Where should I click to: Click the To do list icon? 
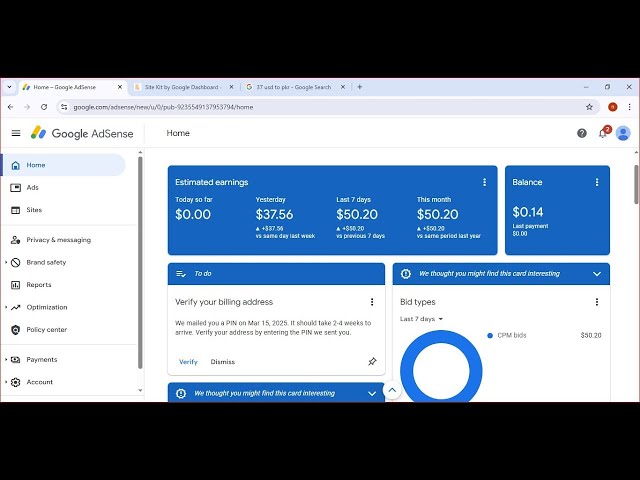181,274
